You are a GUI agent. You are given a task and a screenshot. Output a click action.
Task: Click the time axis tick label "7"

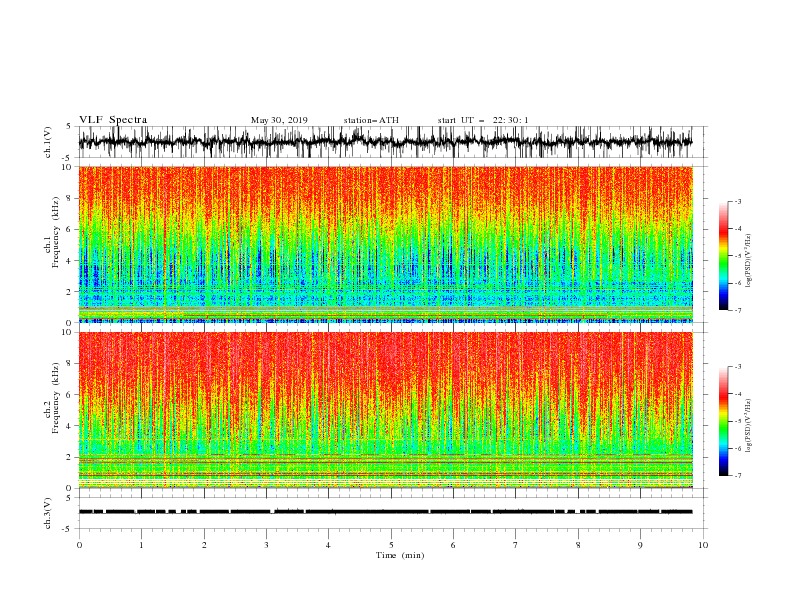point(516,545)
